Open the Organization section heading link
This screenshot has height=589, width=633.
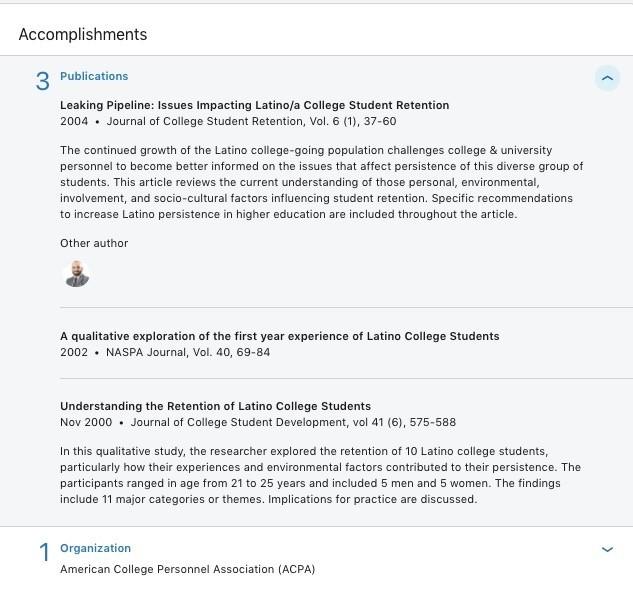pyautogui.click(x=95, y=548)
